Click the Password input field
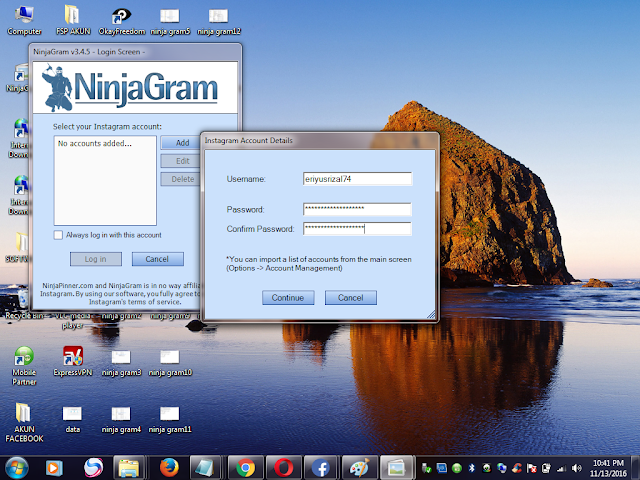 pos(357,209)
